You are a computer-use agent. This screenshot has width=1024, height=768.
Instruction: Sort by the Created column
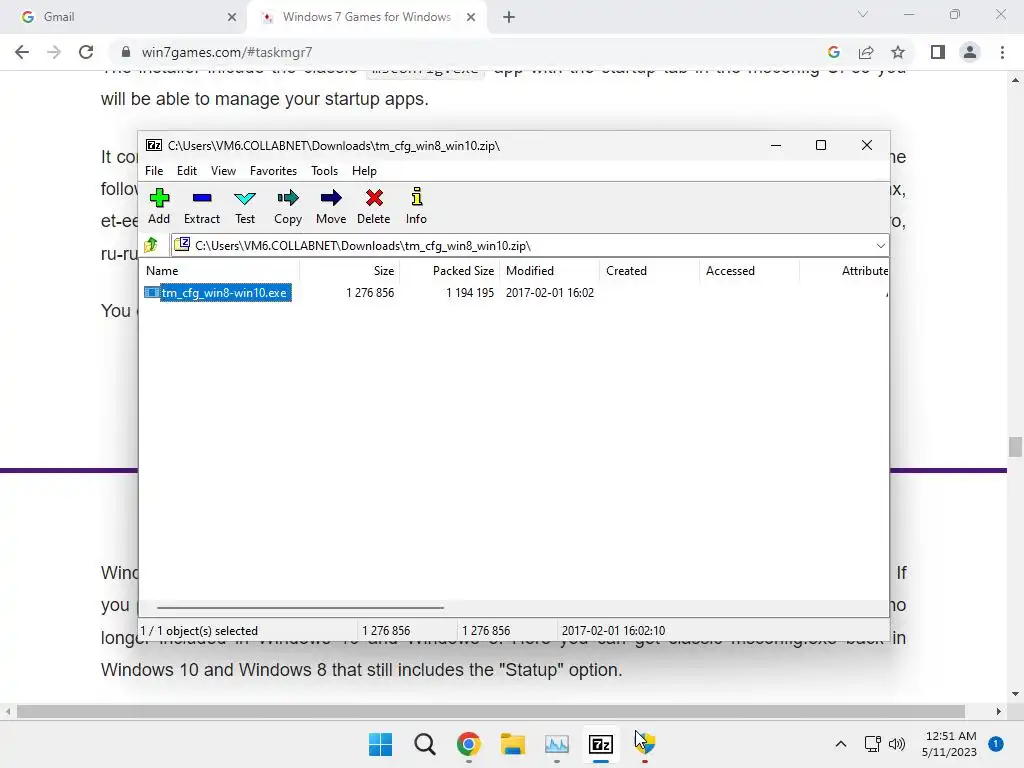[650, 270]
